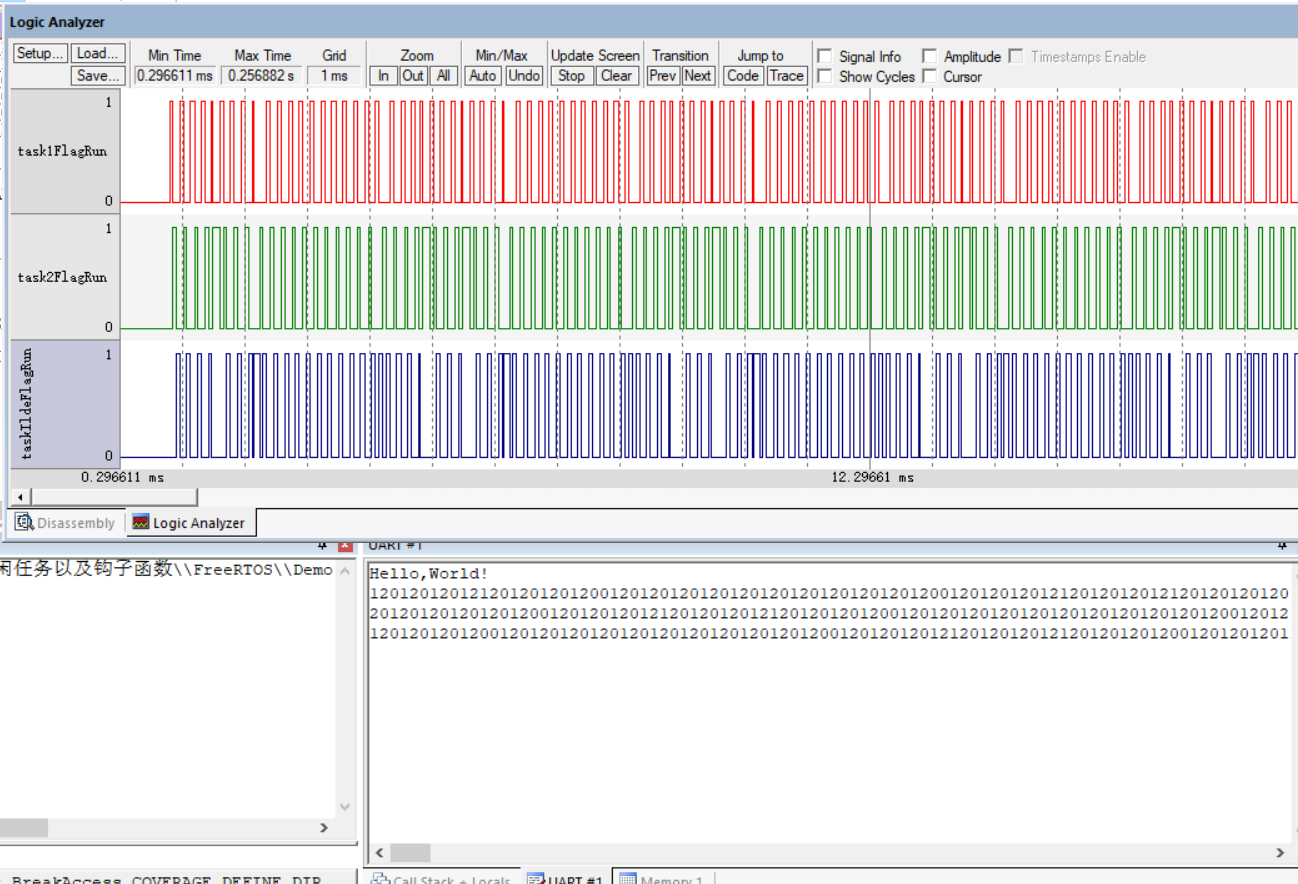Click the Save... button
Image resolution: width=1298 pixels, height=884 pixels.
coord(98,76)
